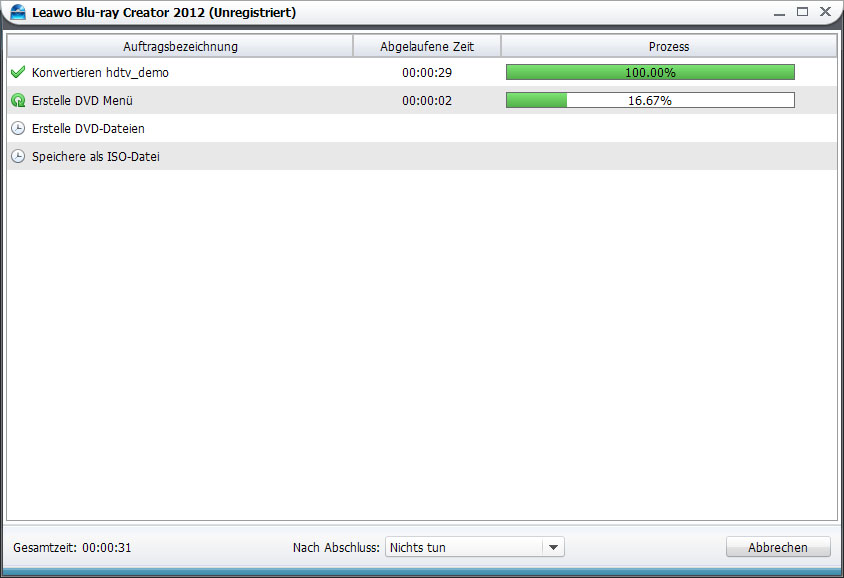Select the Speichere als ISO-Datei task row

coord(422,156)
